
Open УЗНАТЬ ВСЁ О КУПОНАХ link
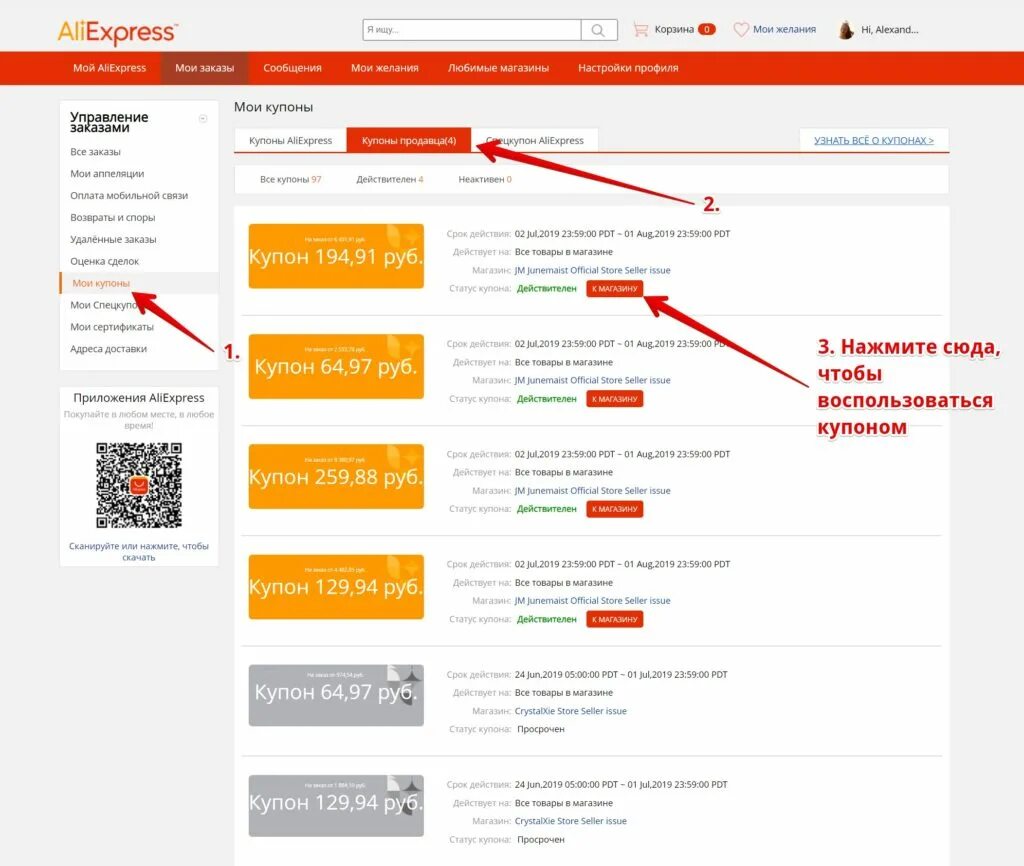[874, 140]
